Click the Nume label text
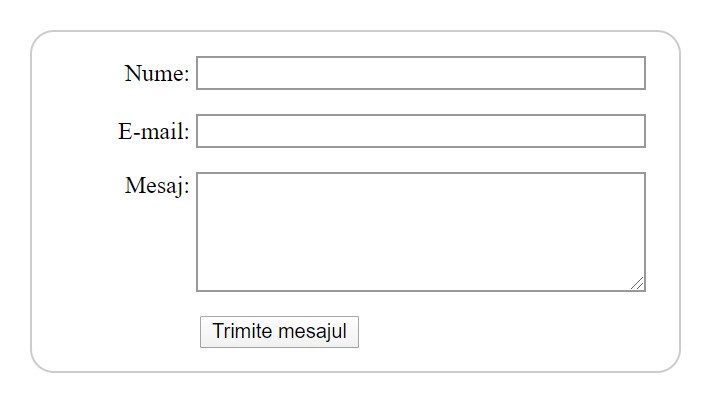Image resolution: width=712 pixels, height=405 pixels. (156, 73)
